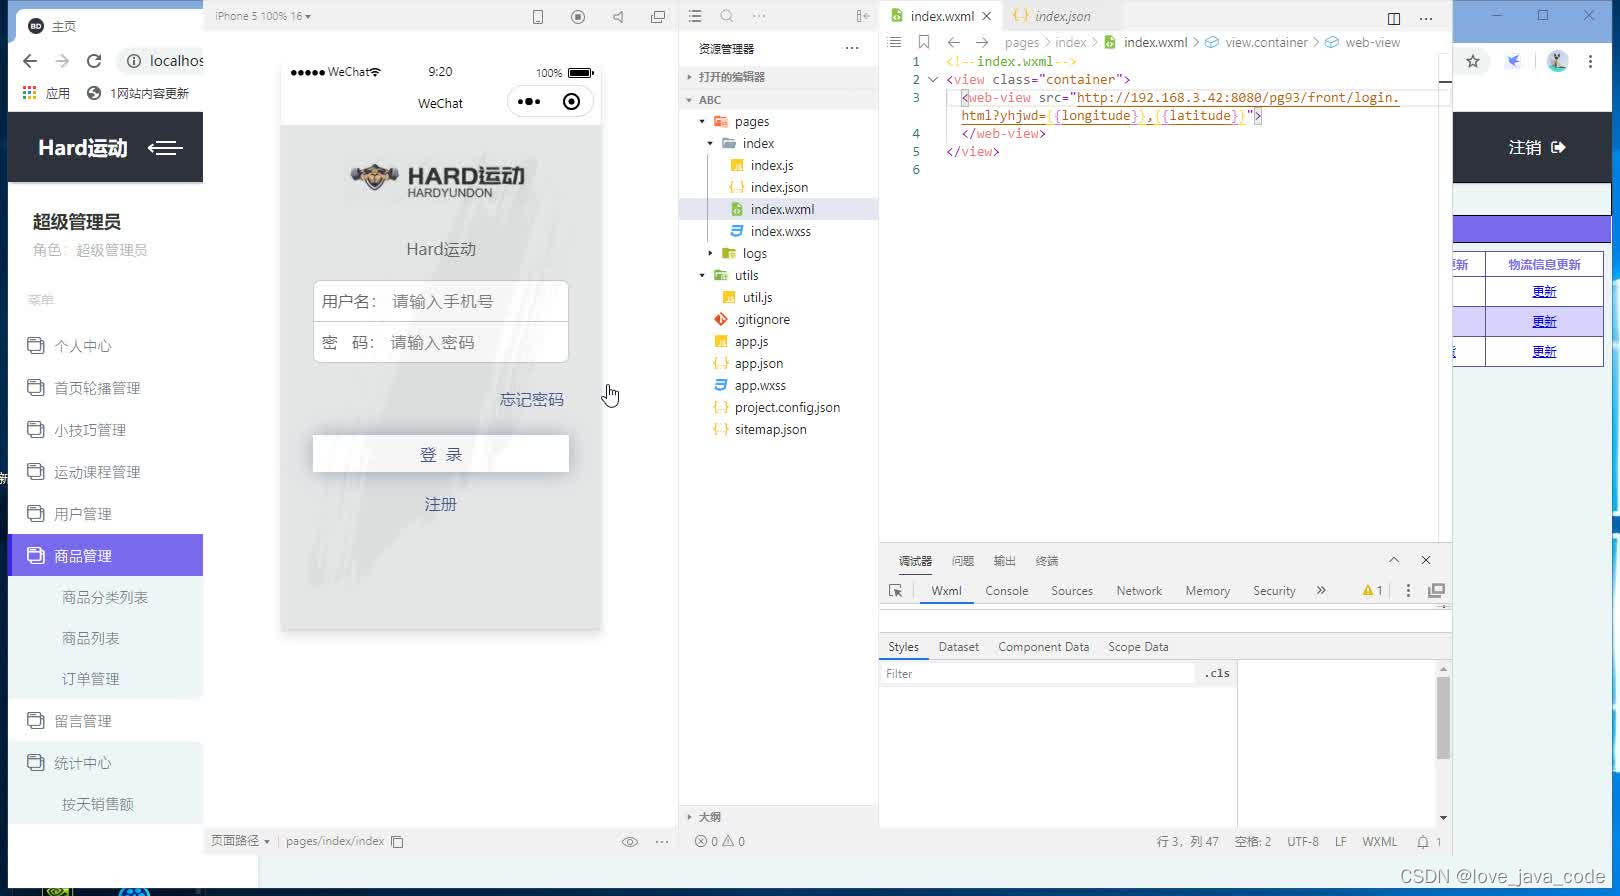The width and height of the screenshot is (1620, 896).
Task: Navigate back in the editor breadcrumb bar
Action: point(954,42)
